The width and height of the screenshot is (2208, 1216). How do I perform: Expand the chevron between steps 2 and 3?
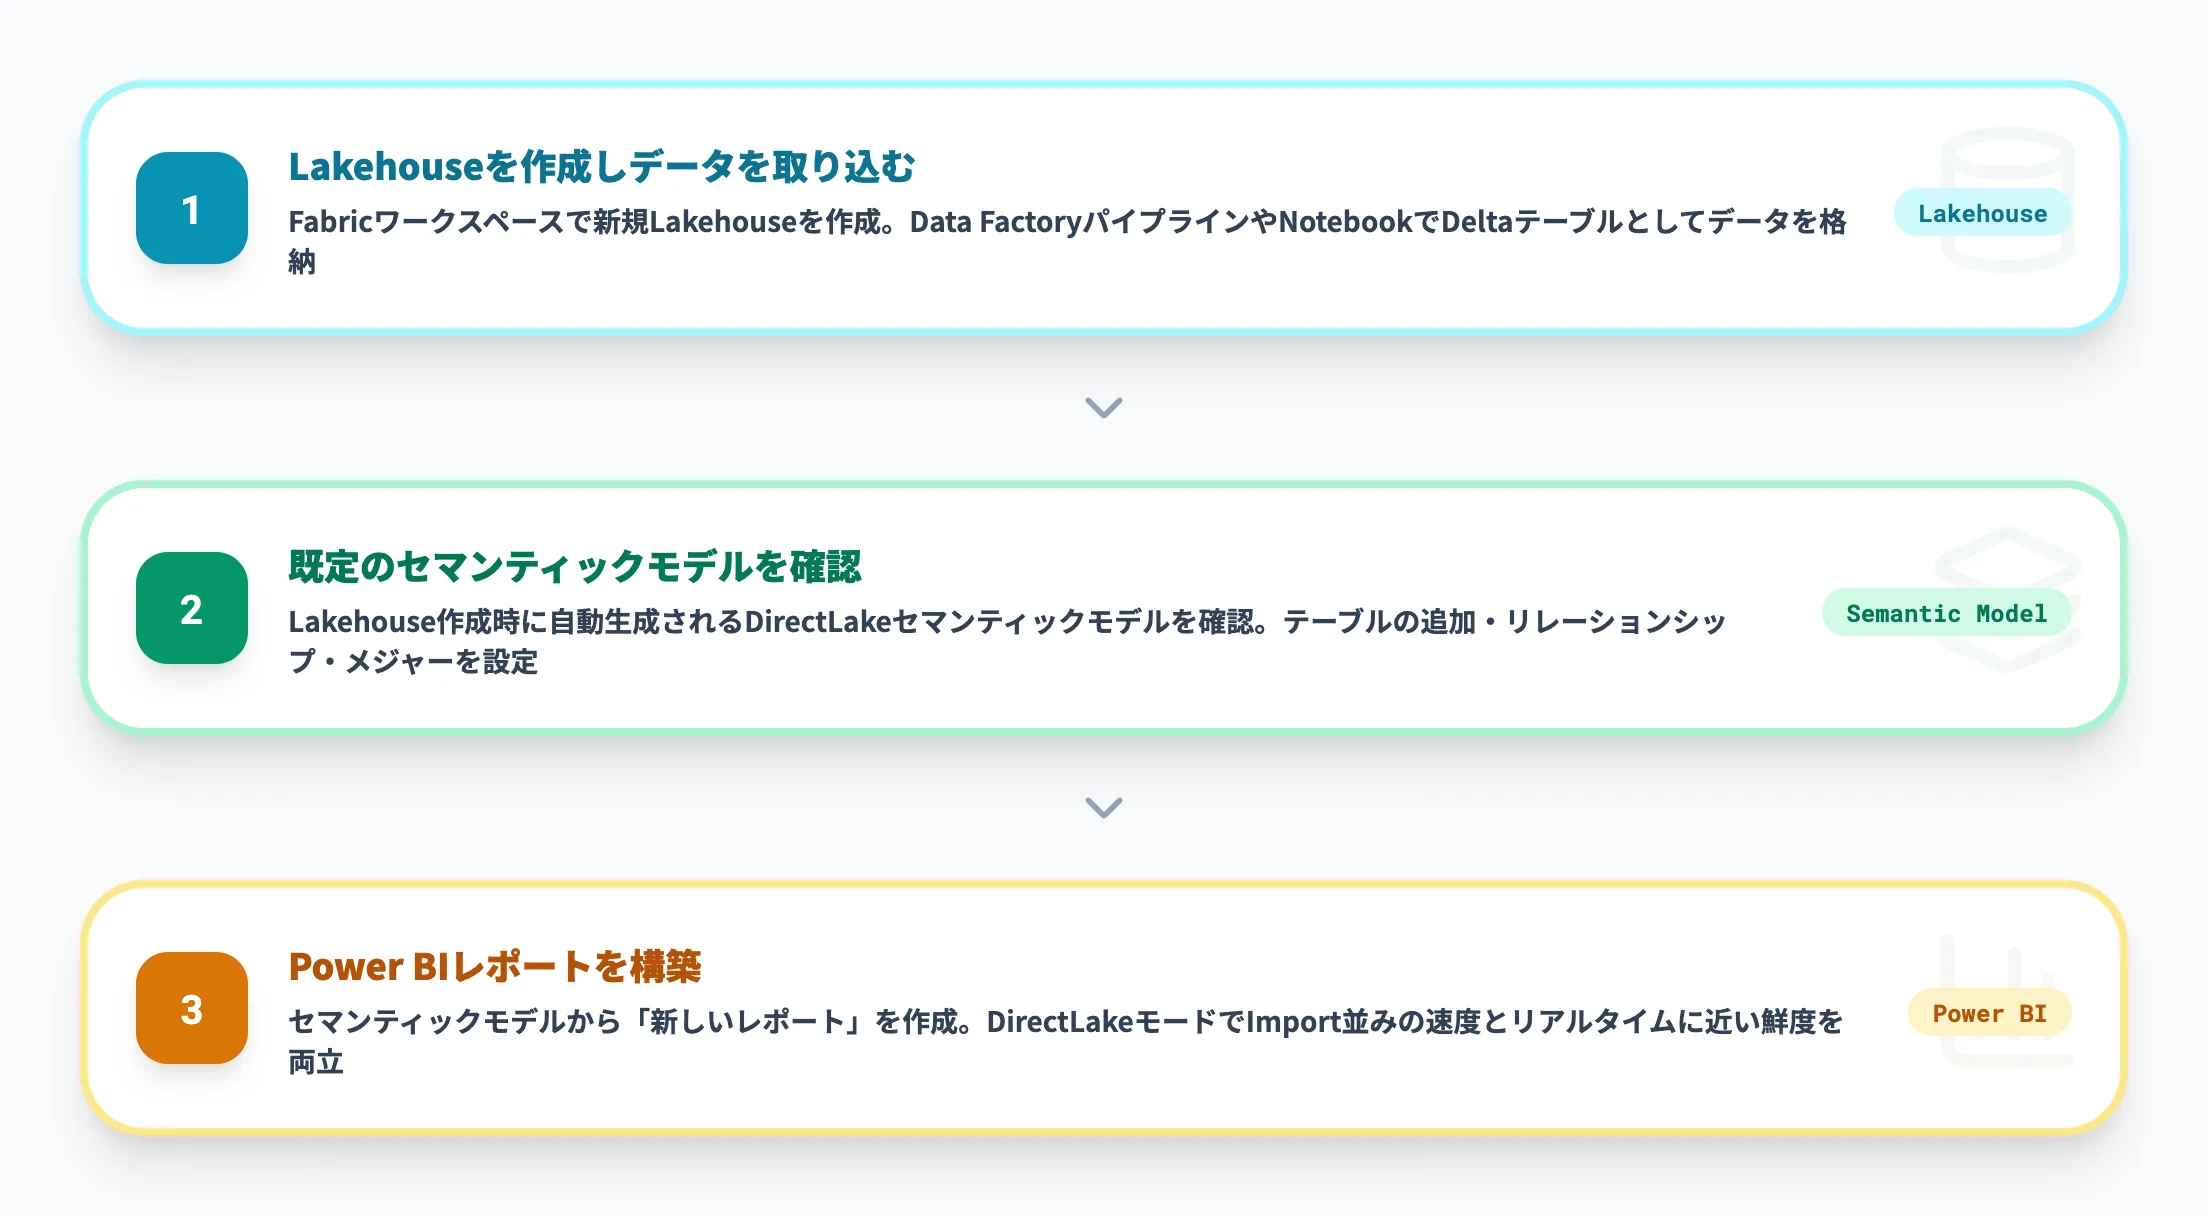click(x=1104, y=807)
